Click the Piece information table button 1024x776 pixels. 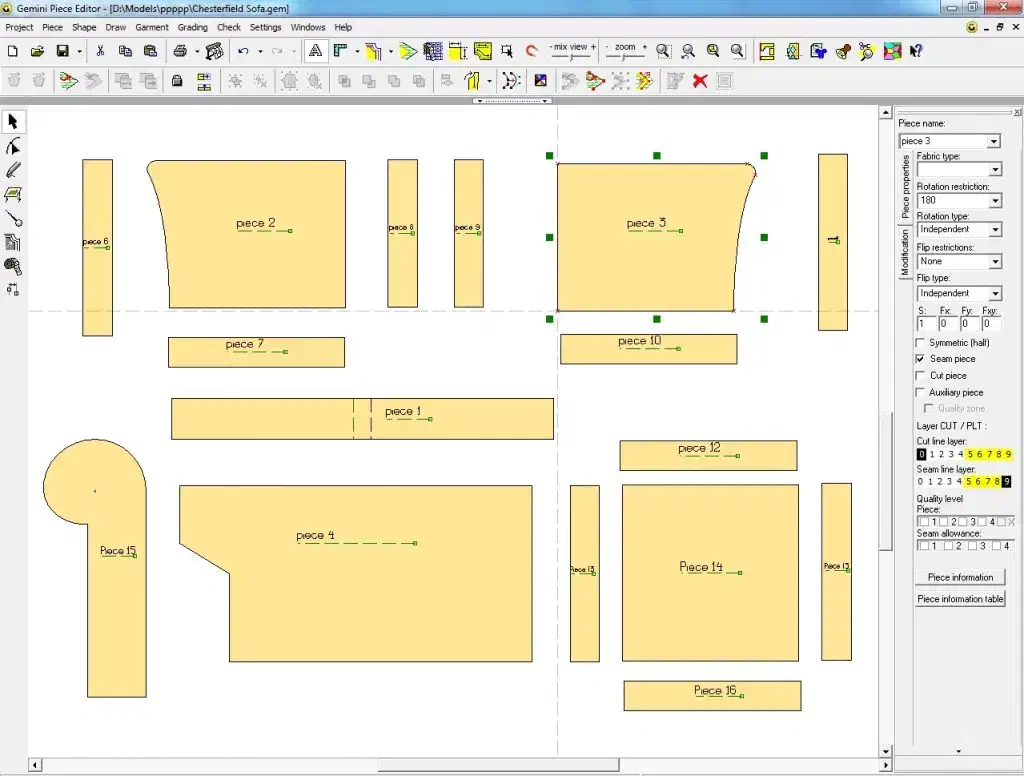pyautogui.click(x=960, y=599)
